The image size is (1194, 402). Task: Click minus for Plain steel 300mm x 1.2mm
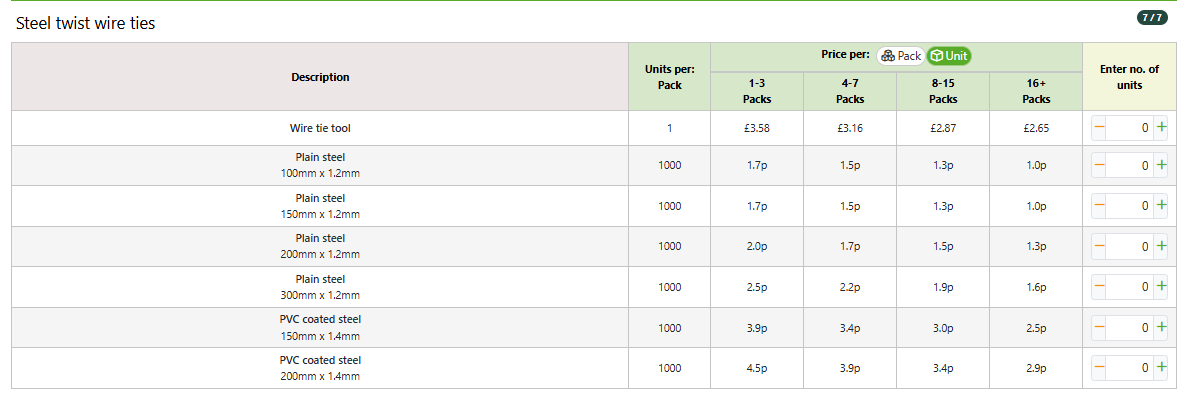coord(1099,287)
